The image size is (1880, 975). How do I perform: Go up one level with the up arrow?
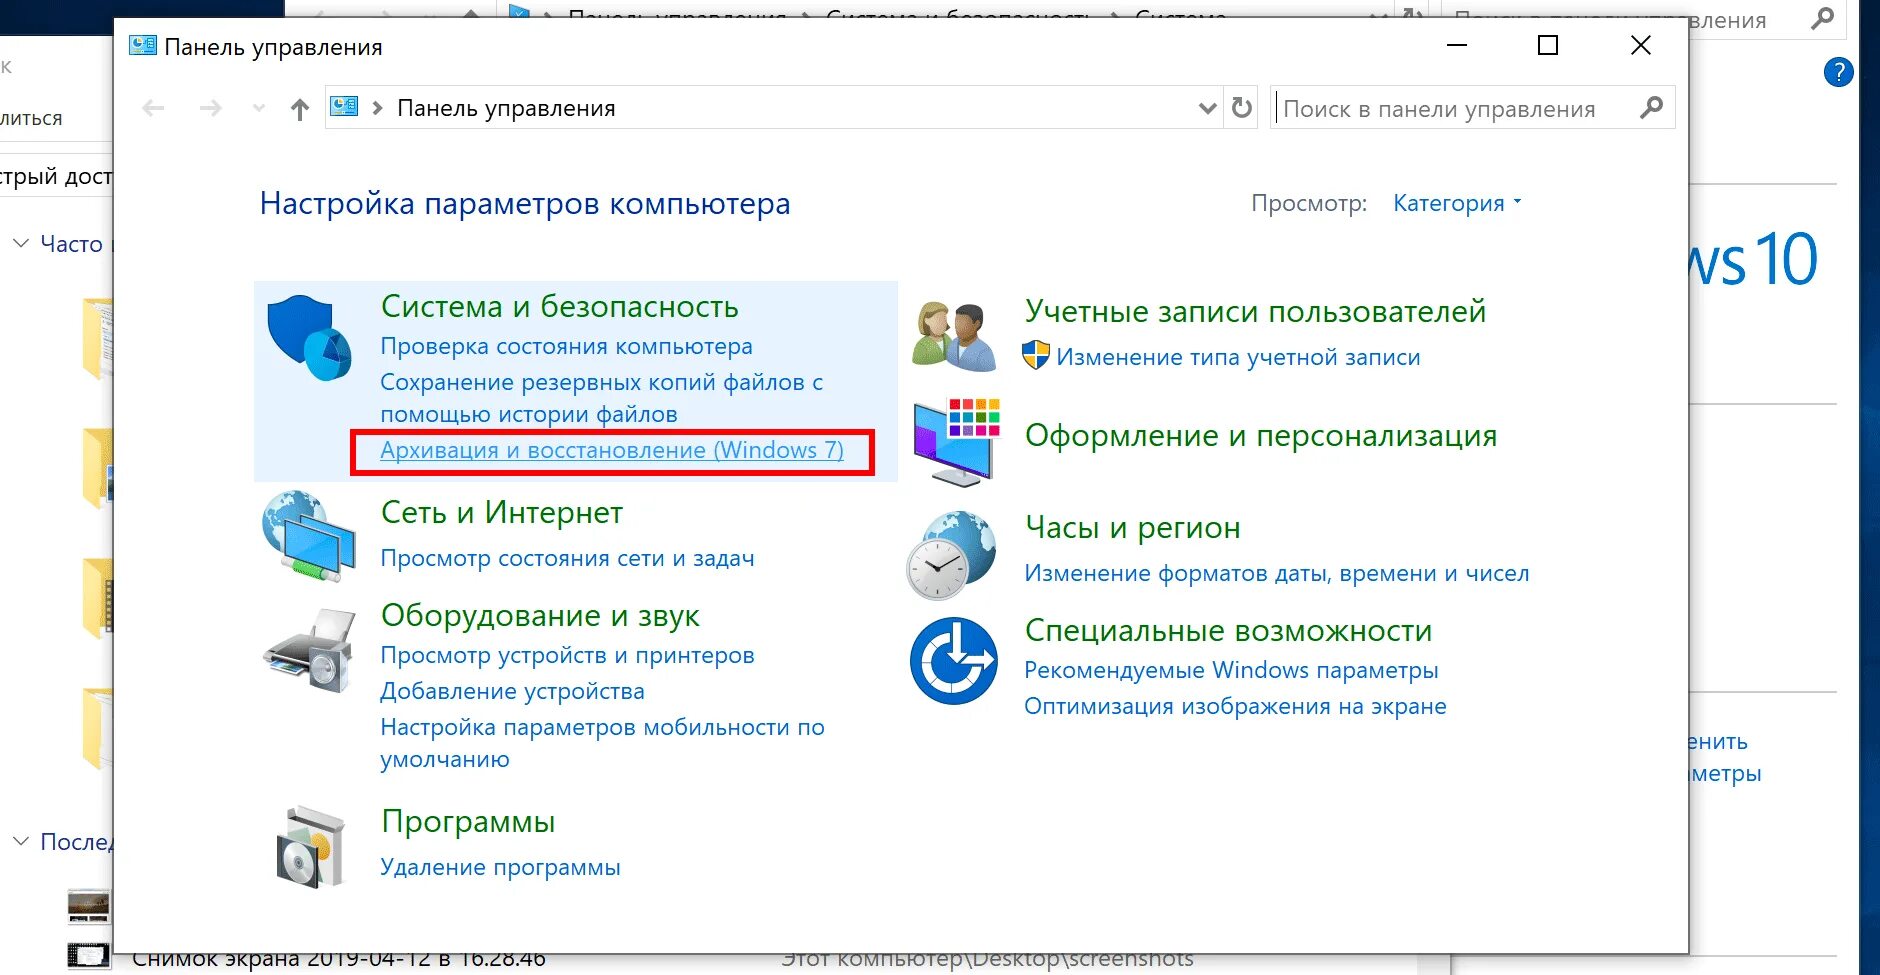[300, 109]
